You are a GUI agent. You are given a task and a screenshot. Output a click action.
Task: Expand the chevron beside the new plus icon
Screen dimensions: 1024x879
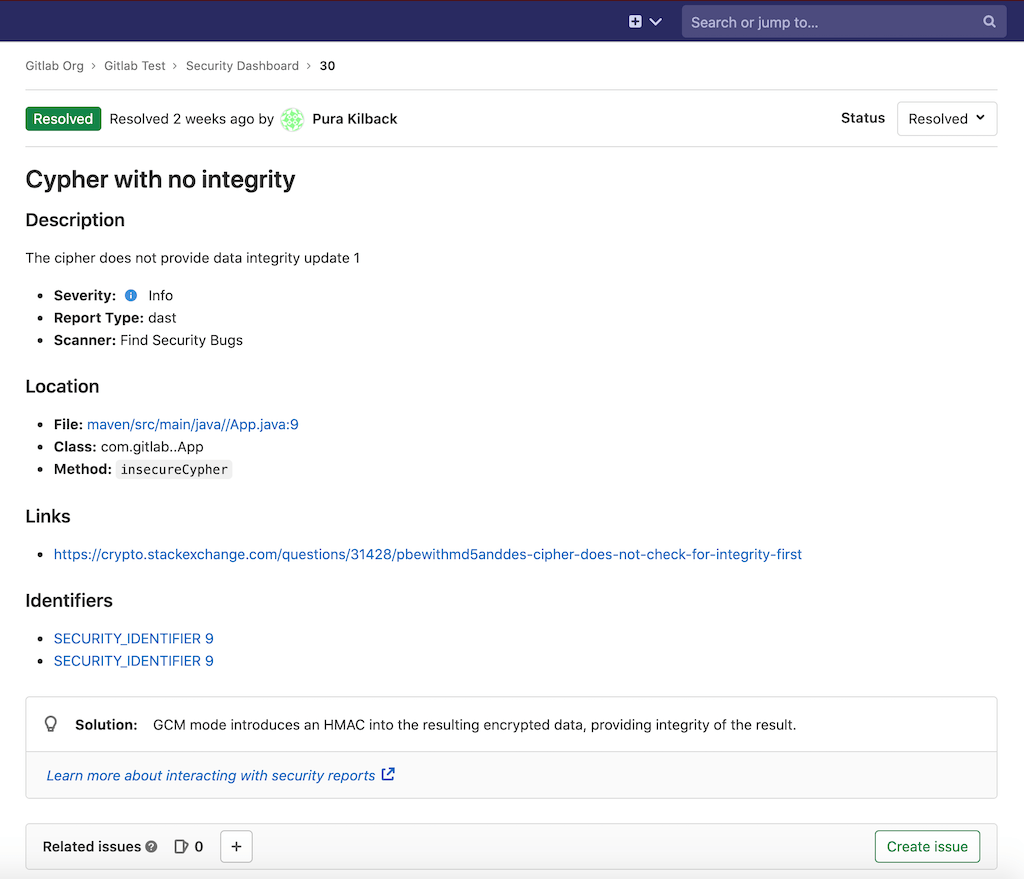[656, 21]
